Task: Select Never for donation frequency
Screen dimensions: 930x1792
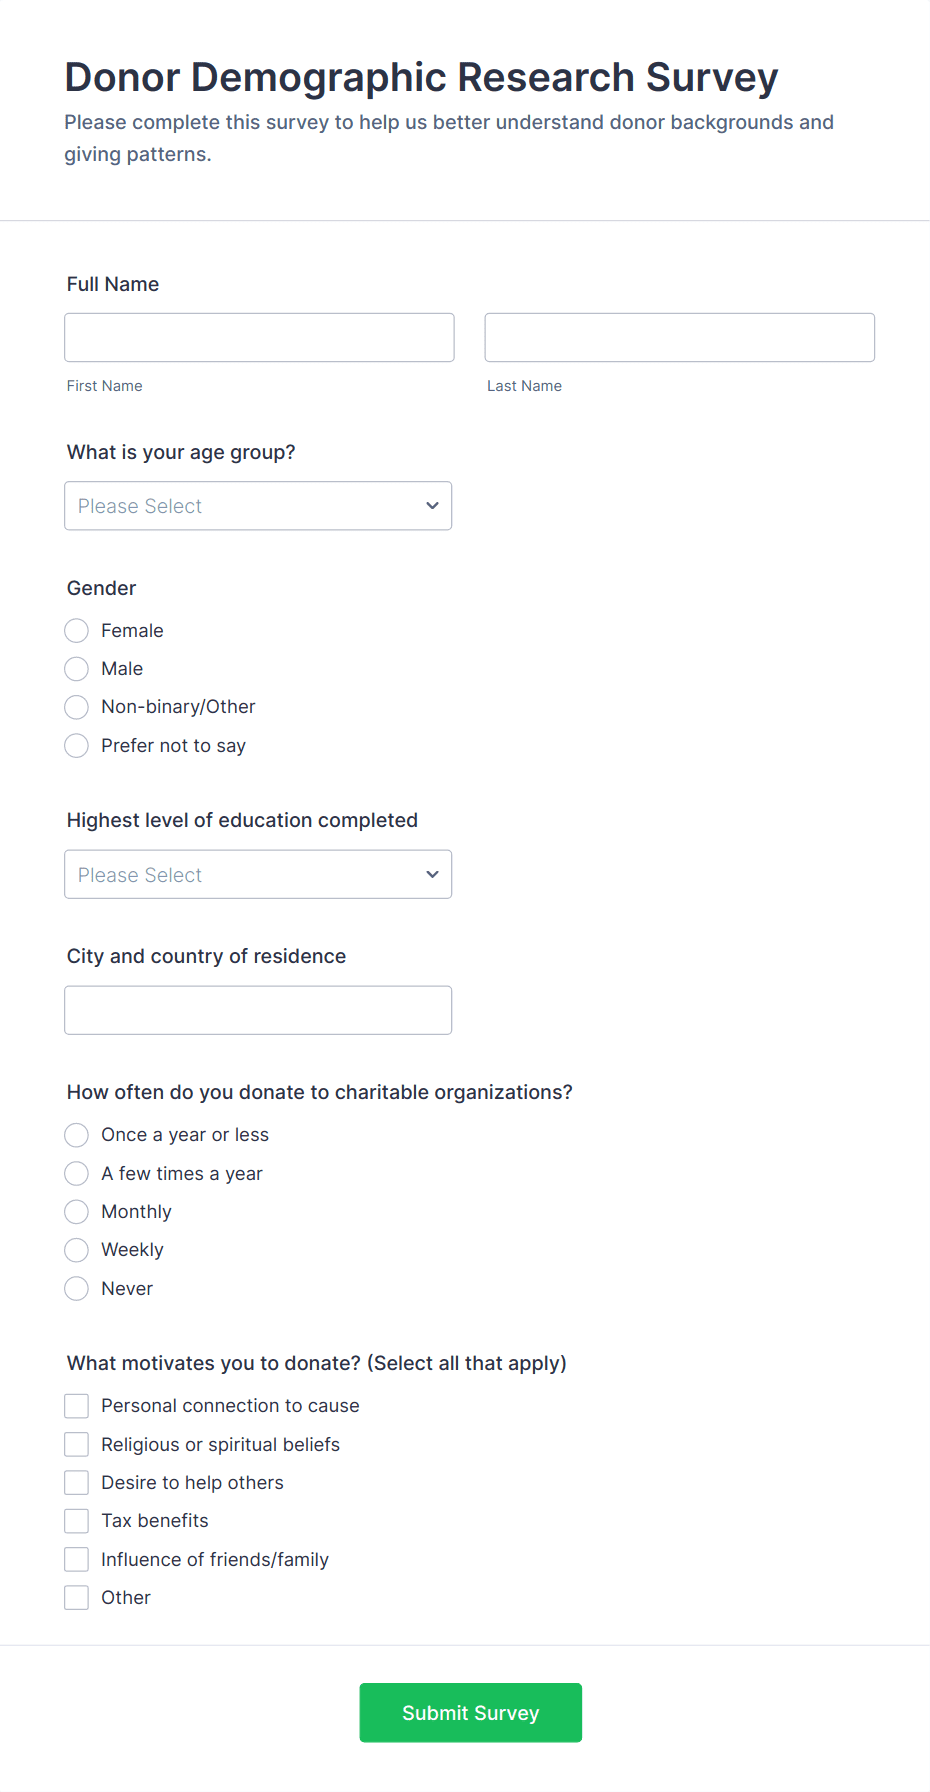Action: point(77,1289)
